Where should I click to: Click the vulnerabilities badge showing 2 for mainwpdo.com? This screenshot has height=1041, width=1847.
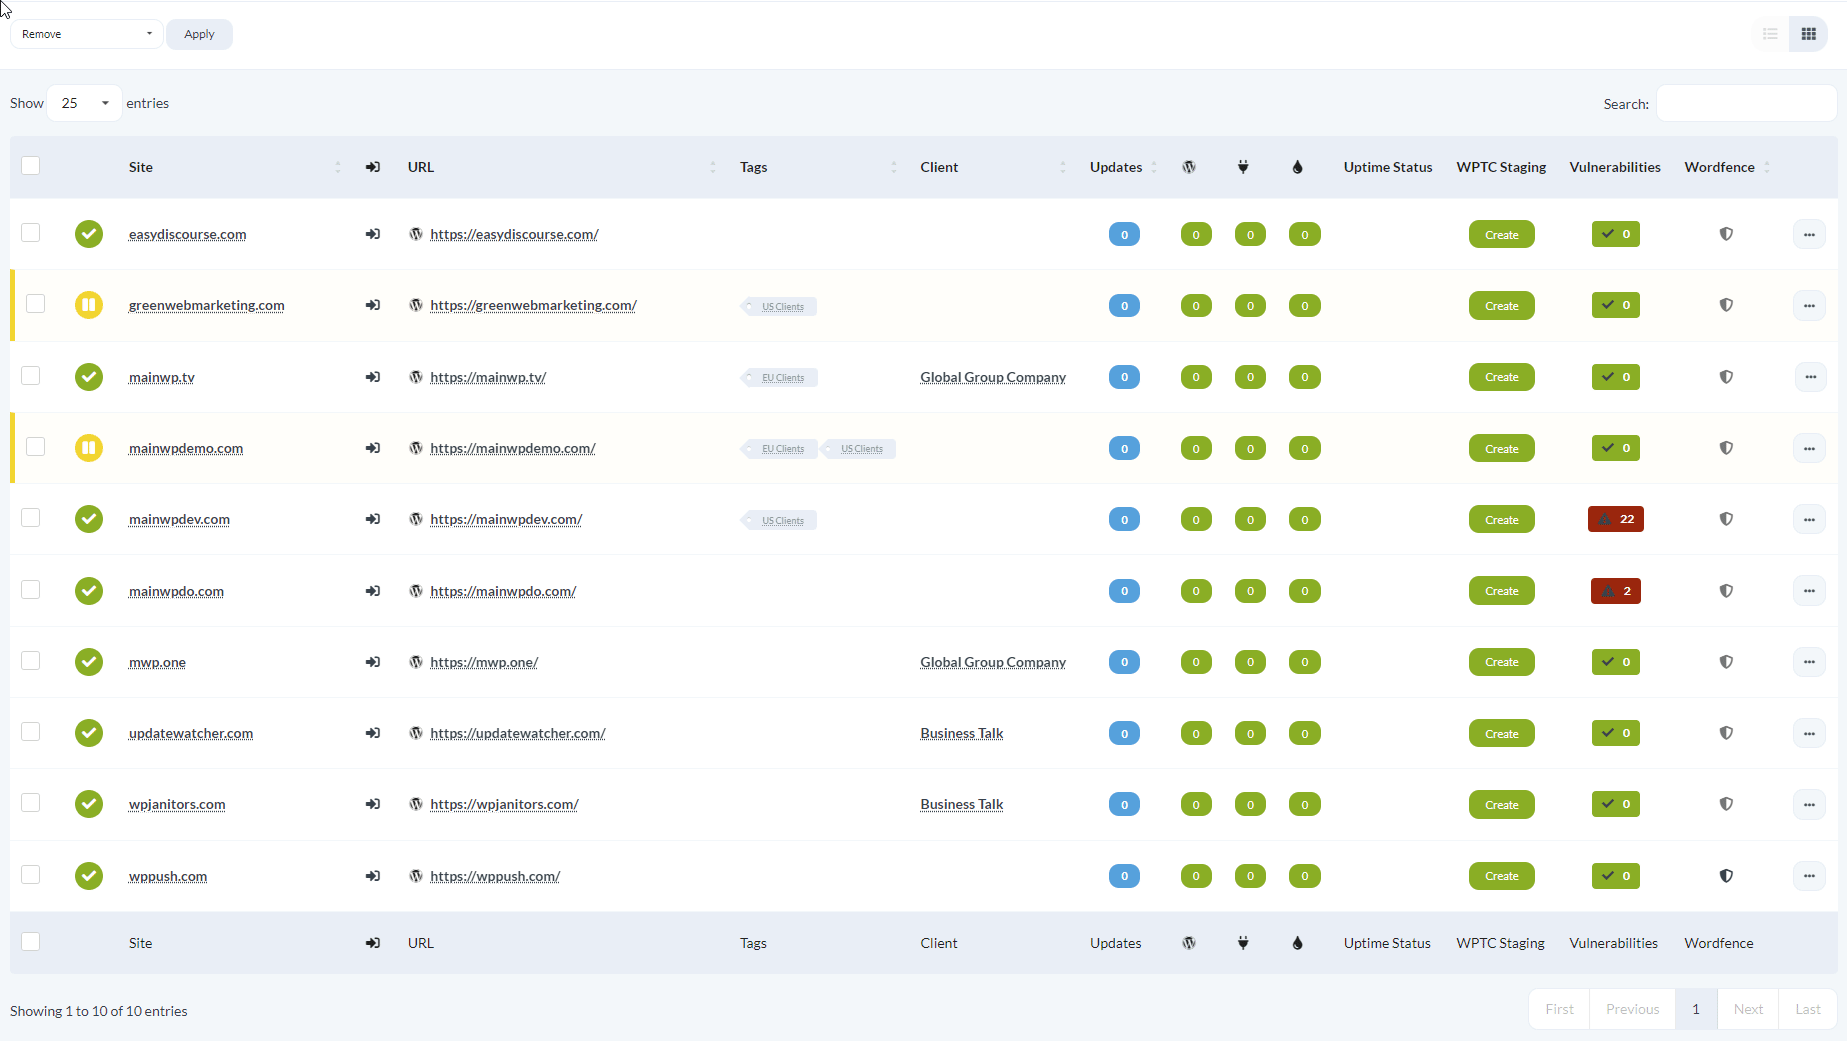[1615, 591]
